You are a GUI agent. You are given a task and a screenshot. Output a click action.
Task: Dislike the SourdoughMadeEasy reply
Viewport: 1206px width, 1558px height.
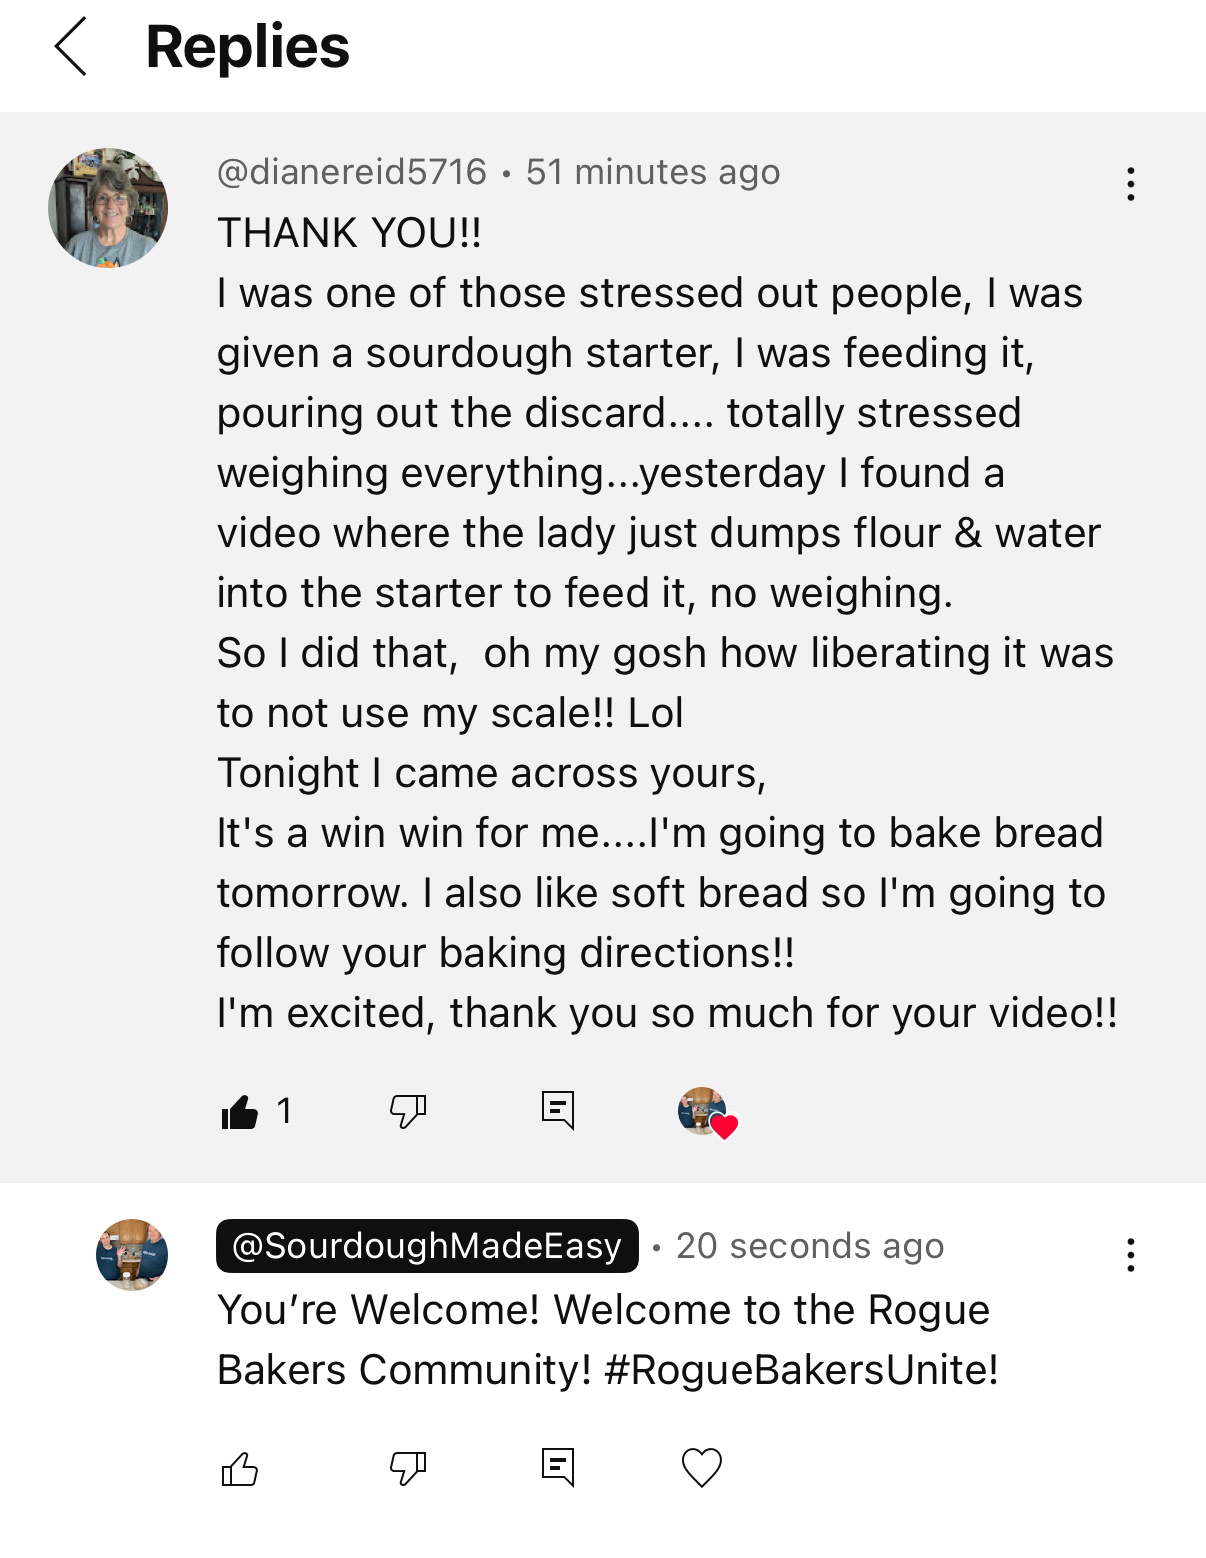pos(408,1469)
